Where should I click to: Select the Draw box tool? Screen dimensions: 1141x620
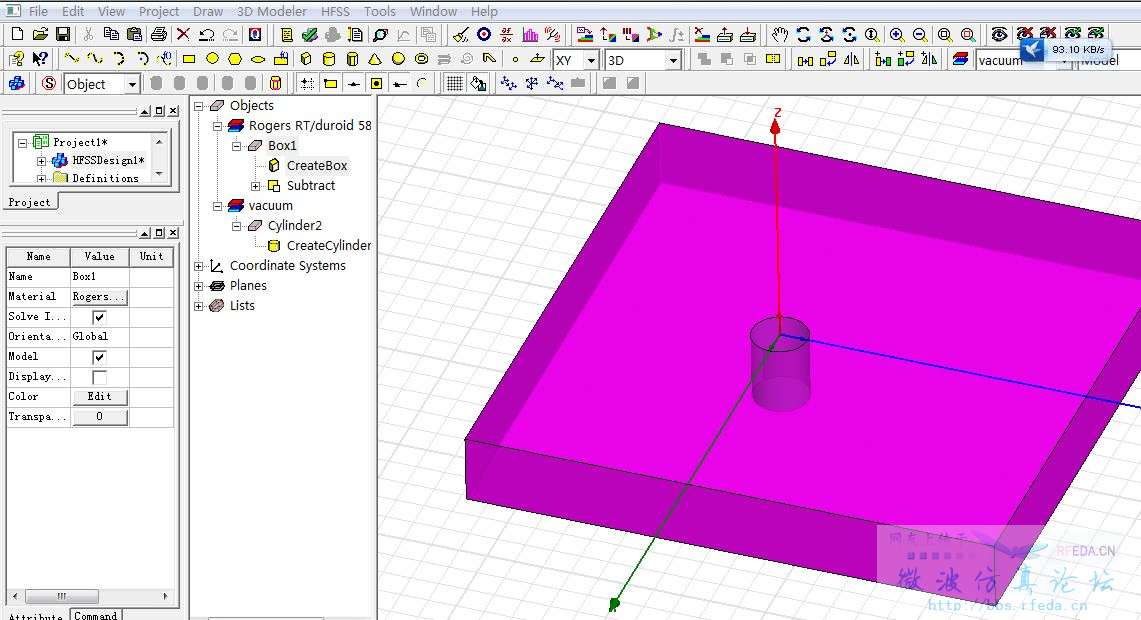(306, 59)
